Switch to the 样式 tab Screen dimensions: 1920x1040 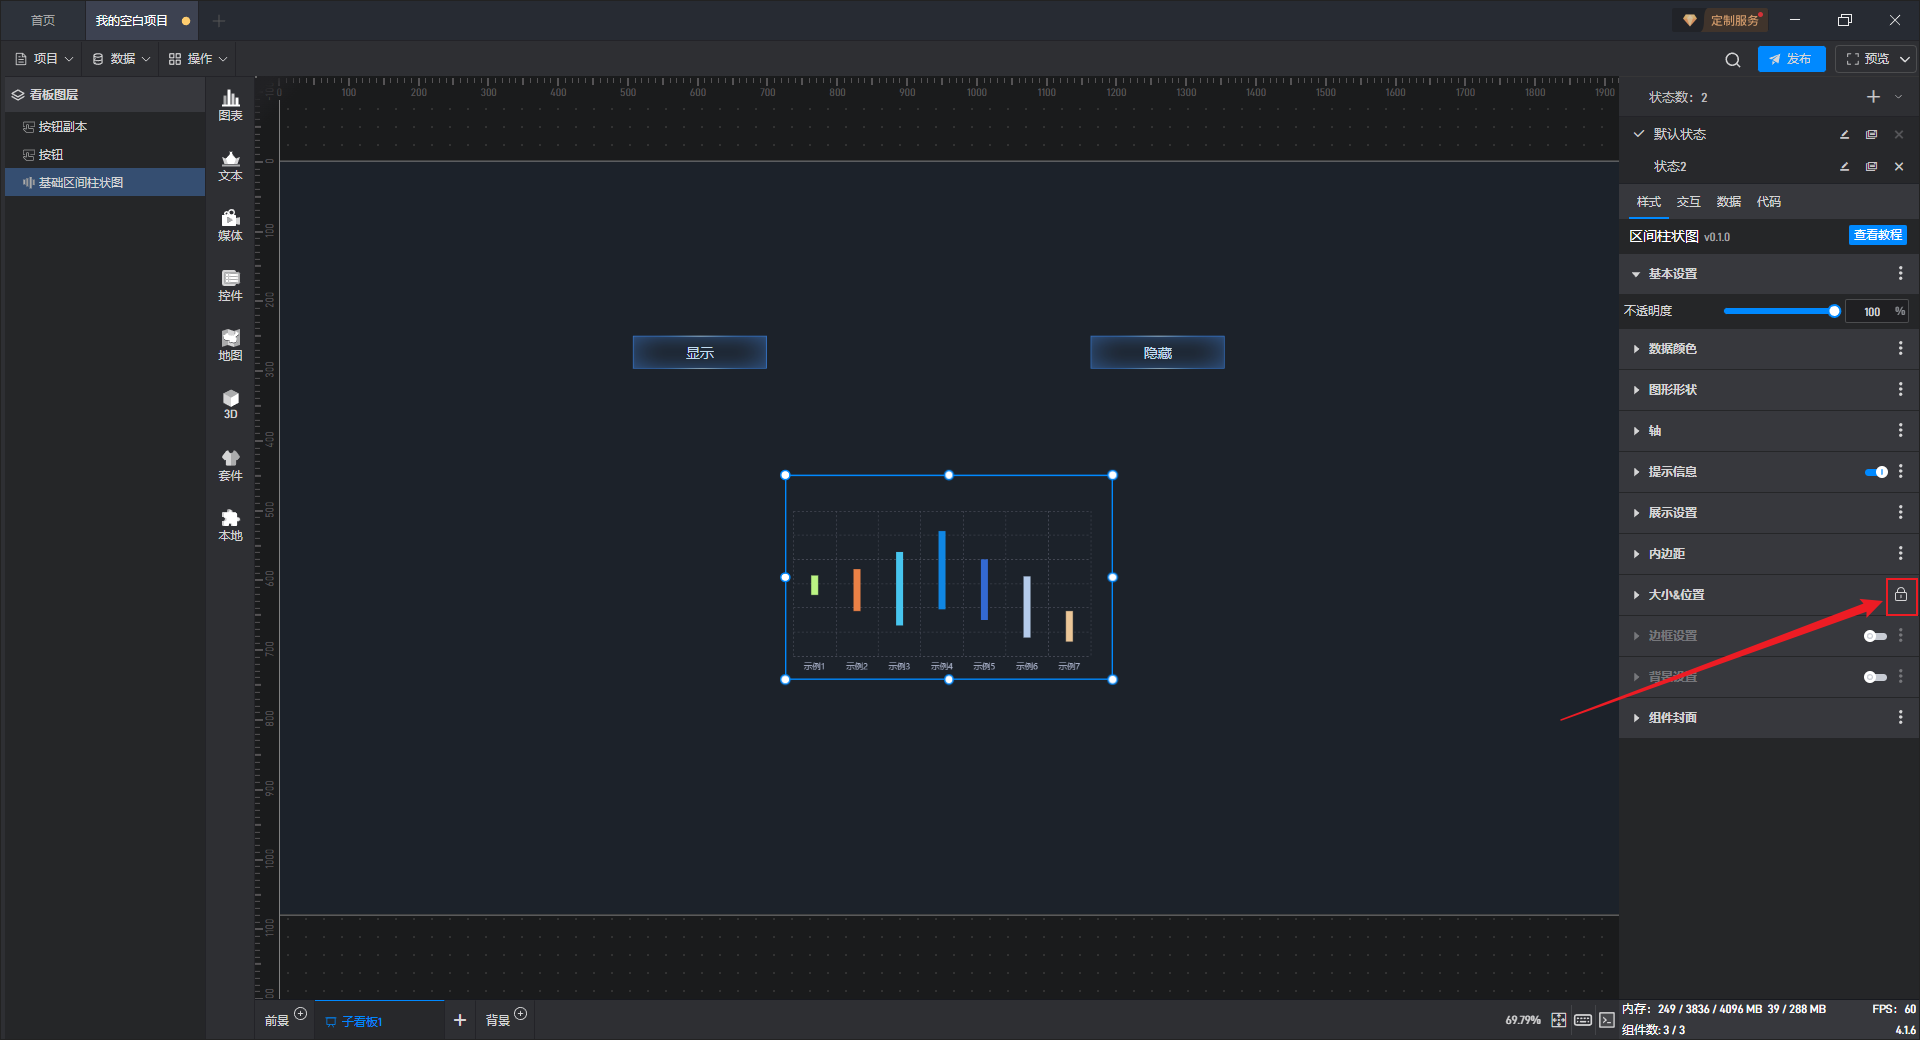[x=1649, y=202]
